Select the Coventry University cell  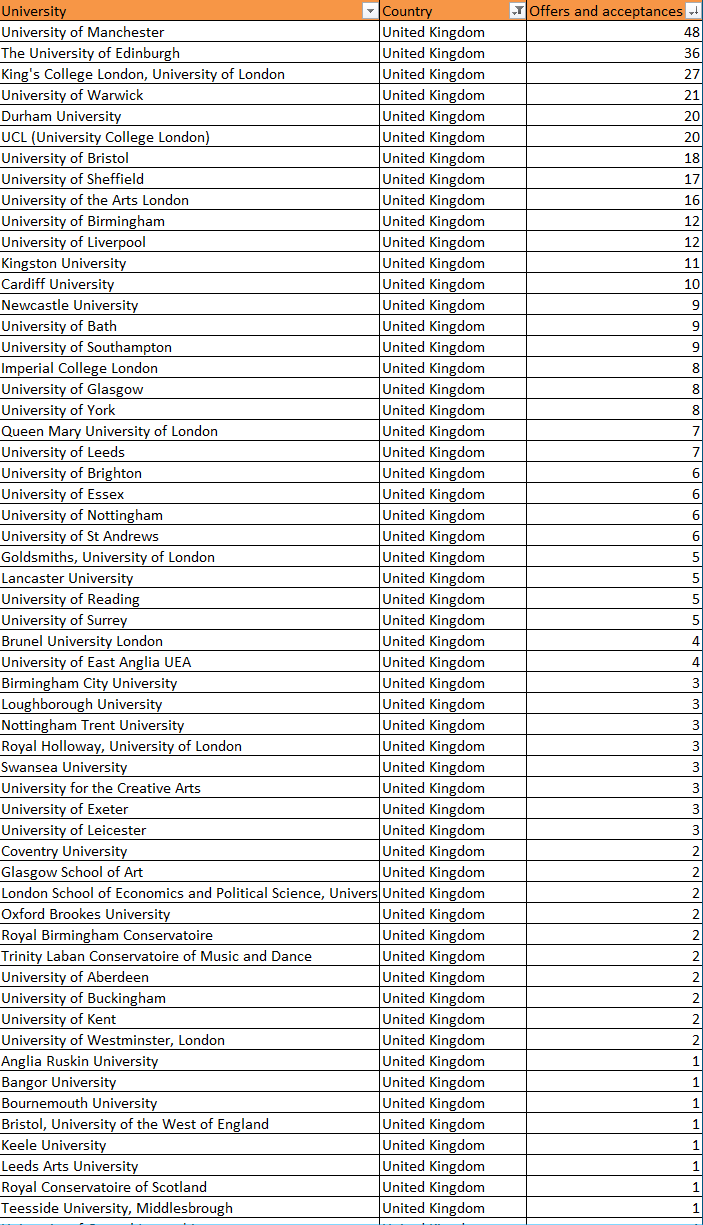[190, 851]
